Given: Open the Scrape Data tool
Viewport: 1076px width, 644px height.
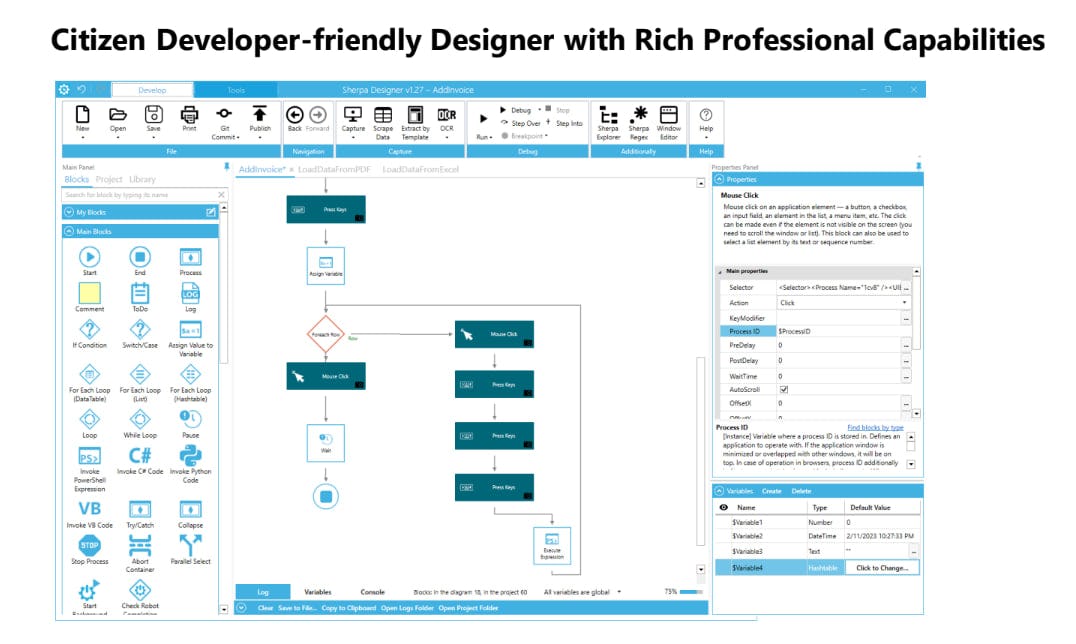Looking at the screenshot, I should pos(384,115).
